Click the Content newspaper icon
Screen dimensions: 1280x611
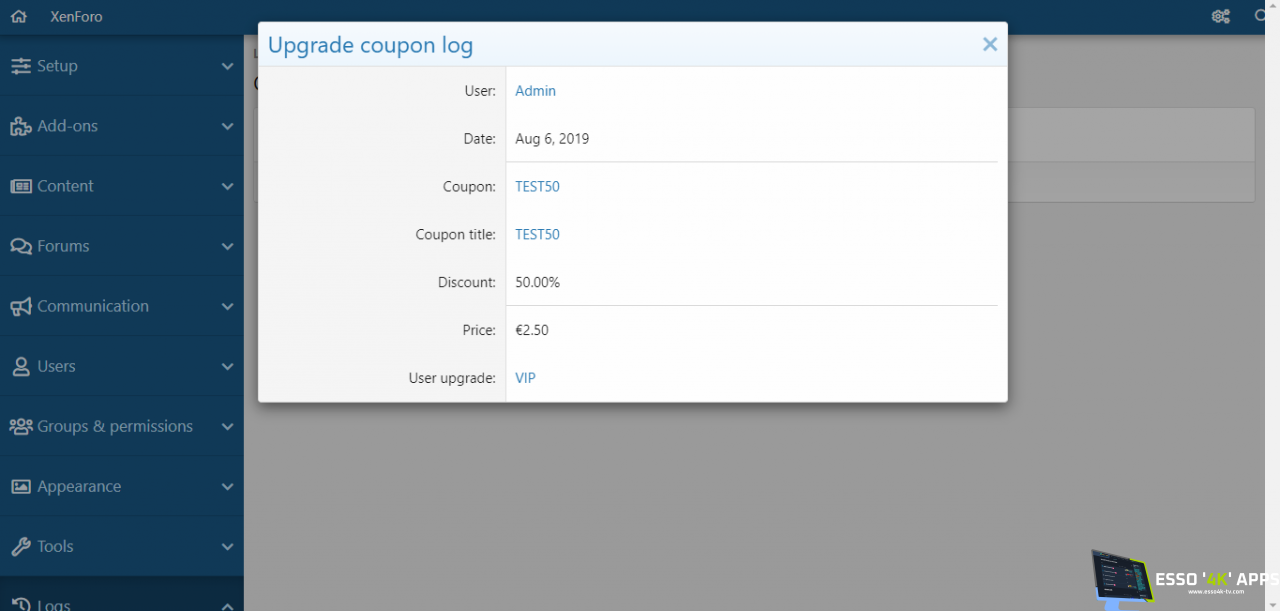pyautogui.click(x=20, y=186)
